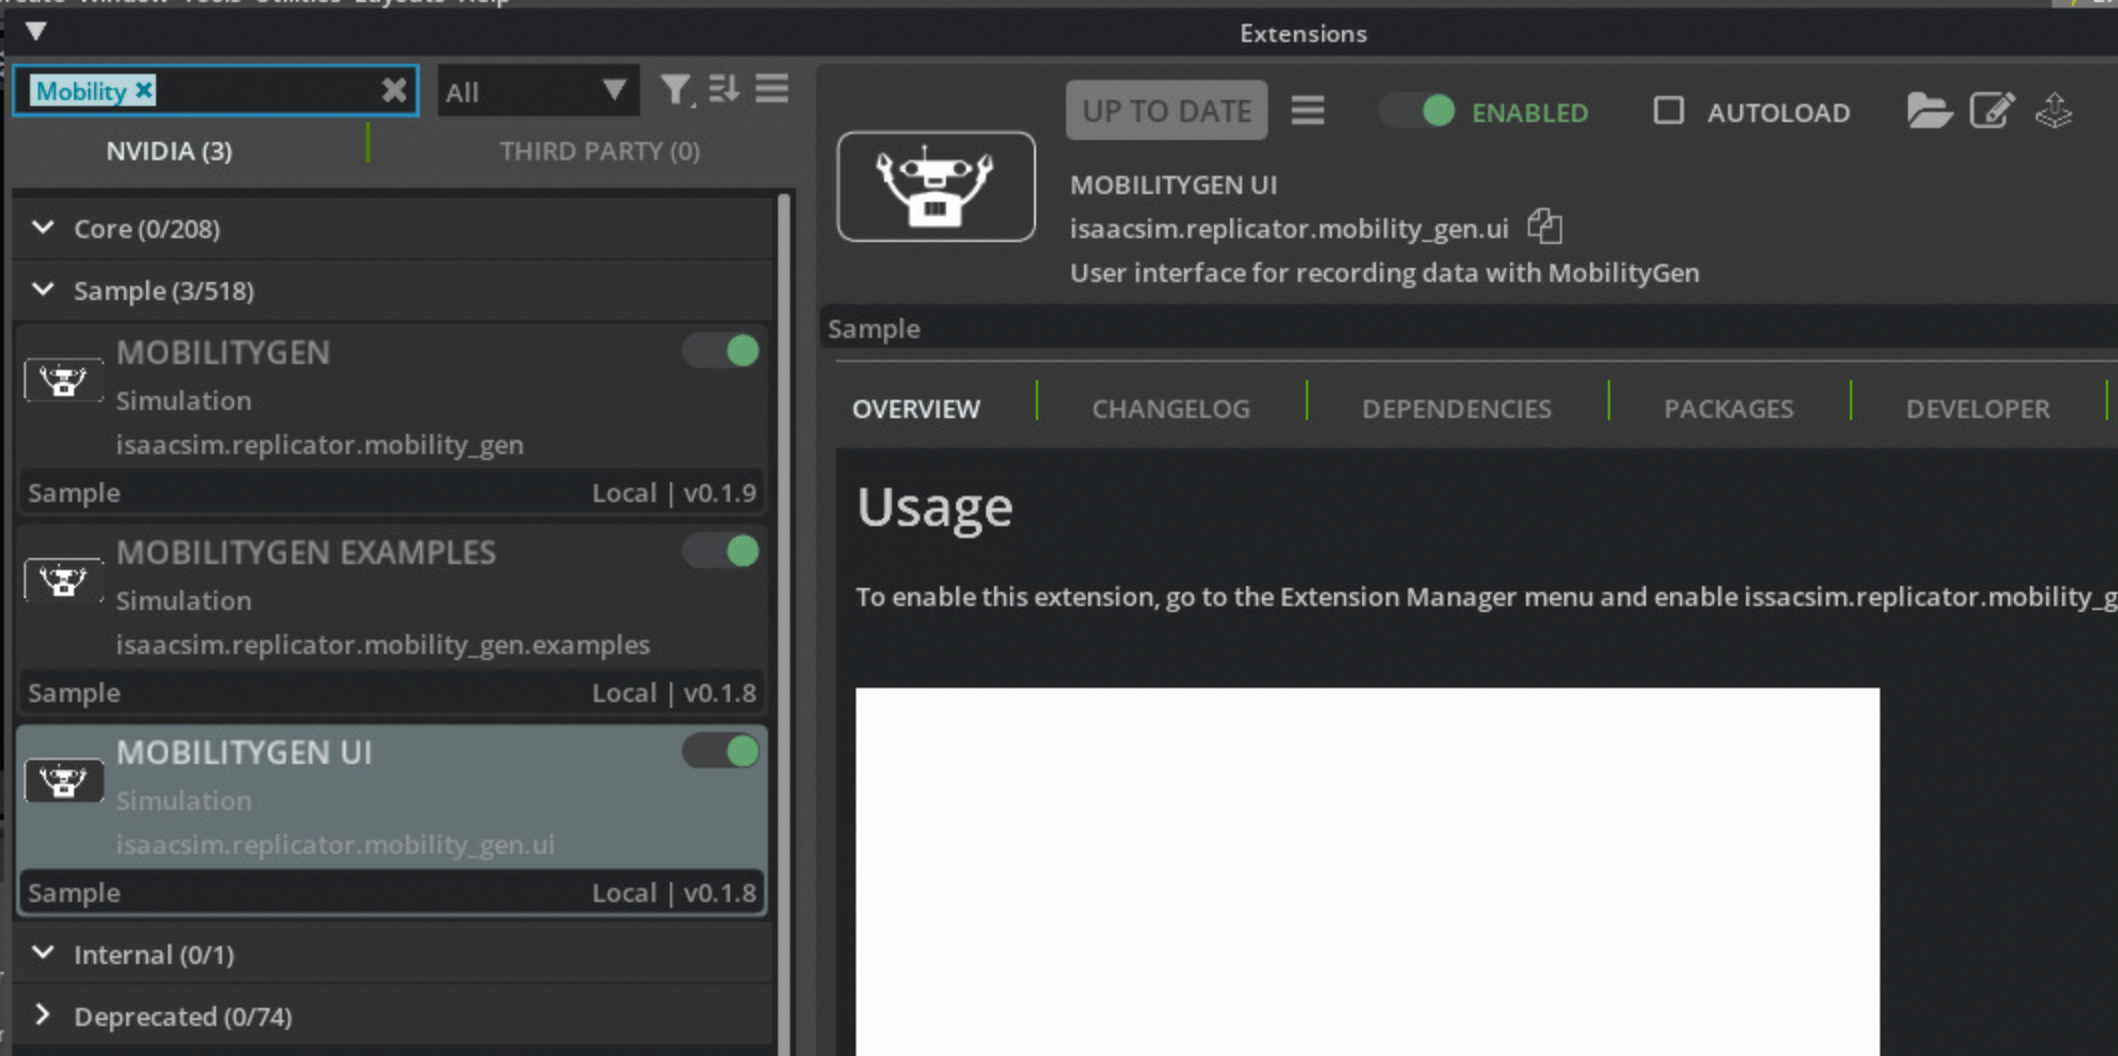2118x1056 pixels.
Task: Click the publish extension upload icon
Action: (2054, 110)
